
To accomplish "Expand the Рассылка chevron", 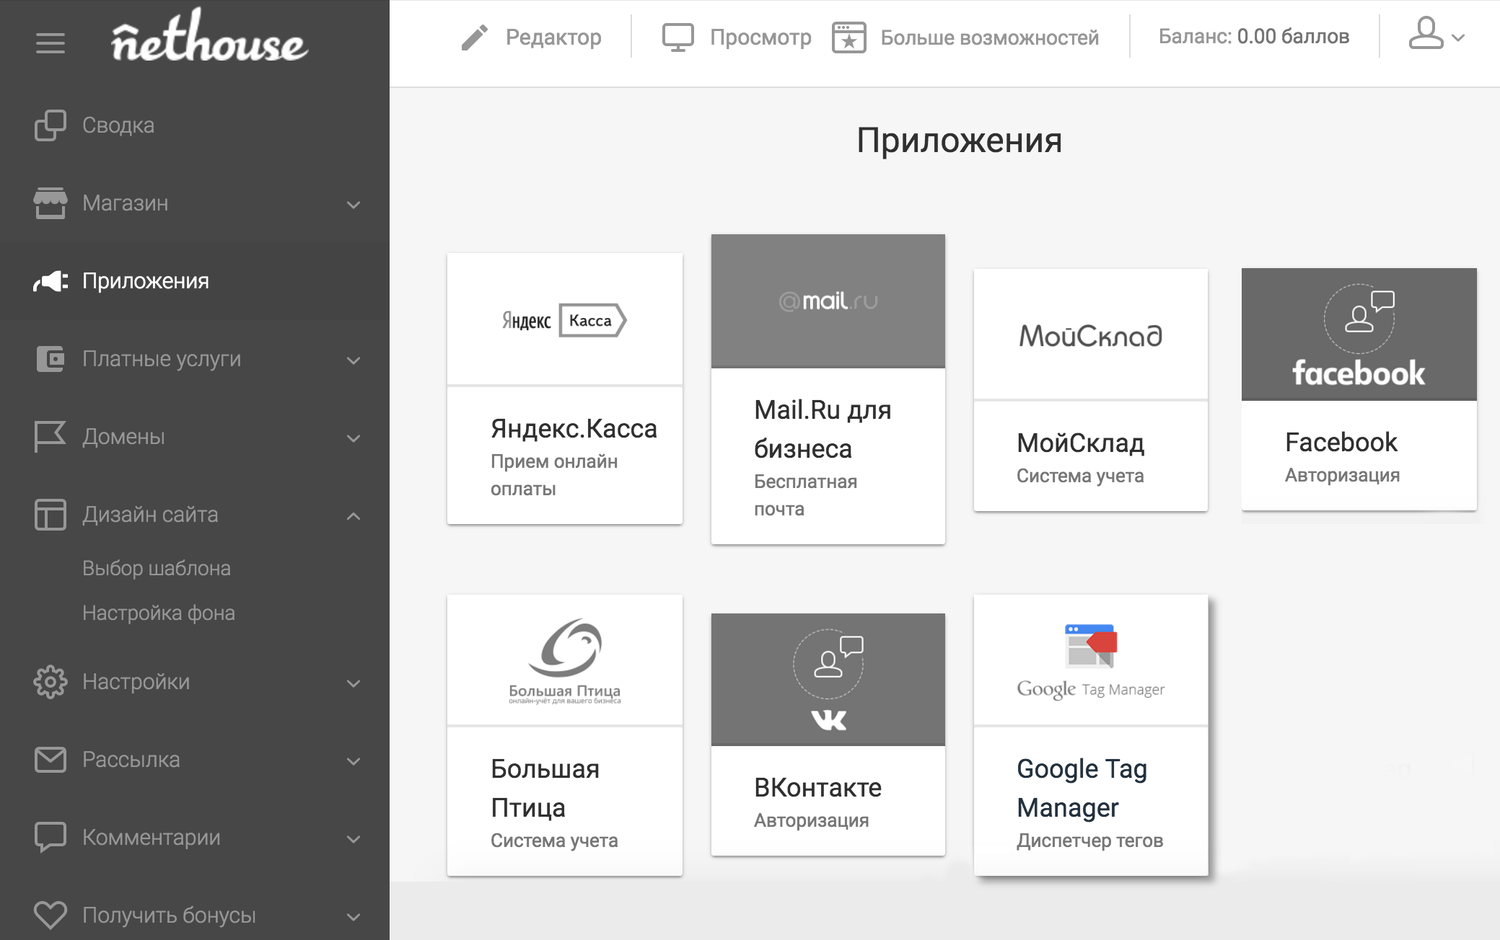I will pyautogui.click(x=353, y=762).
